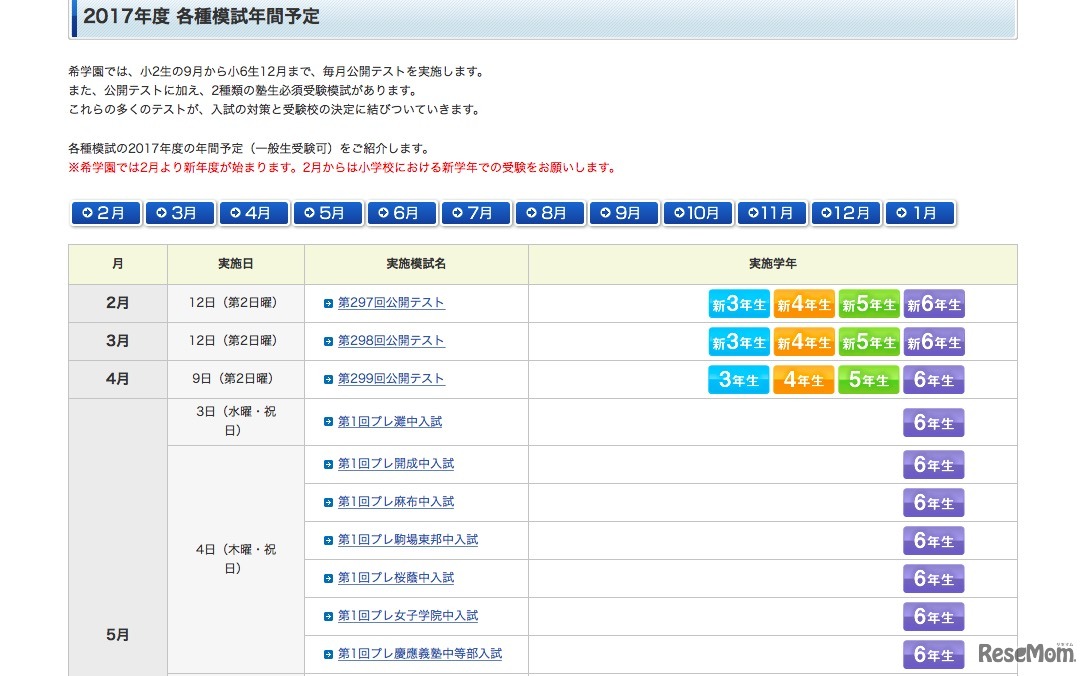Click the purple 6年生 badge in 4月 row

(934, 380)
